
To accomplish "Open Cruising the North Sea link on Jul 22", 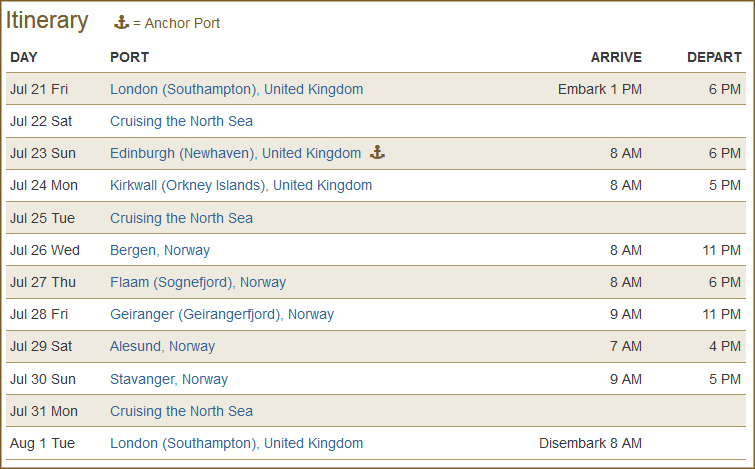I will click(x=182, y=121).
